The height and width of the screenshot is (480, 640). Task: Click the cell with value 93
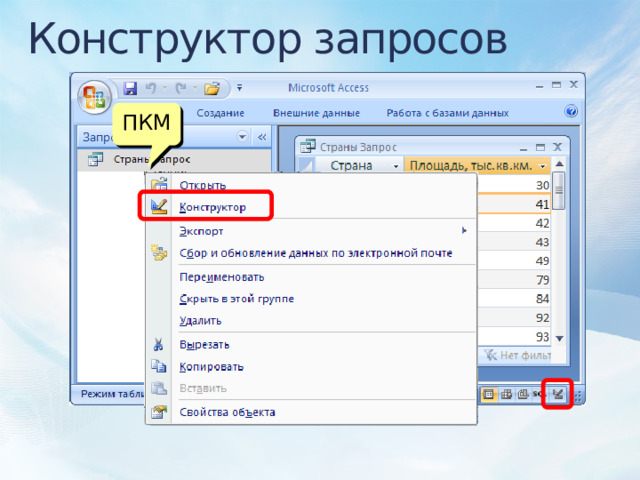[x=513, y=337]
